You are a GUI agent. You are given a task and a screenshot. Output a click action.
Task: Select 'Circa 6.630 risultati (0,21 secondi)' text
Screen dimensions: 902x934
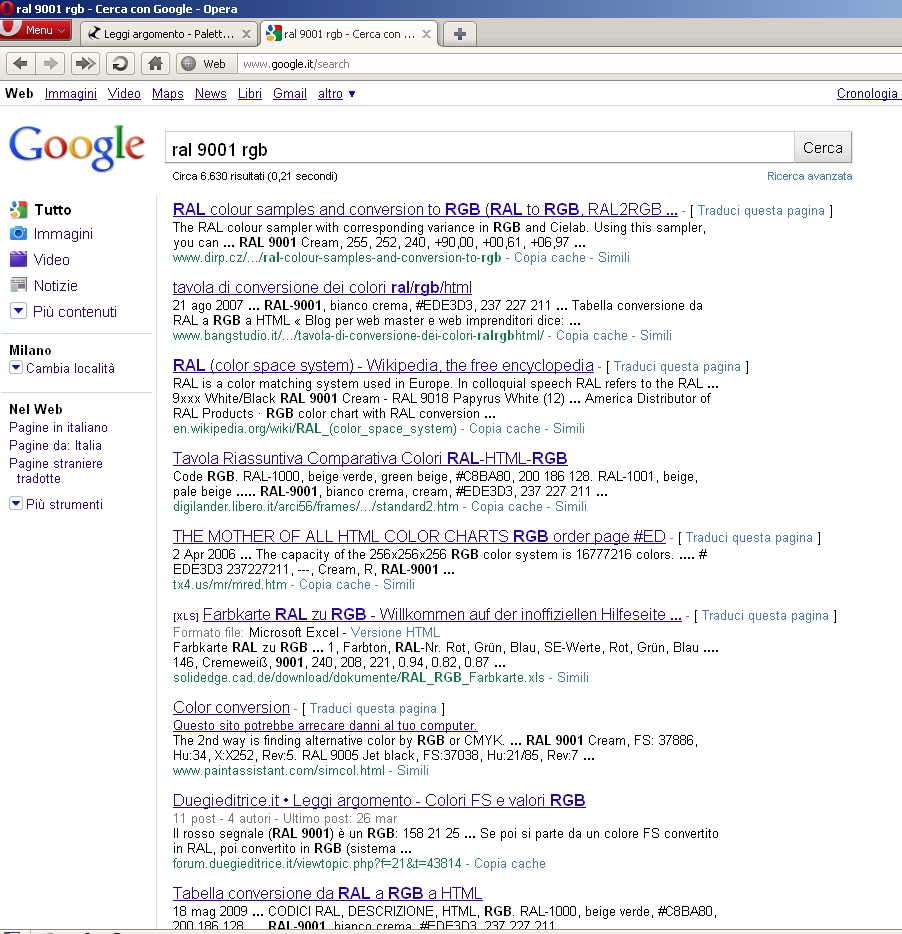(x=254, y=176)
